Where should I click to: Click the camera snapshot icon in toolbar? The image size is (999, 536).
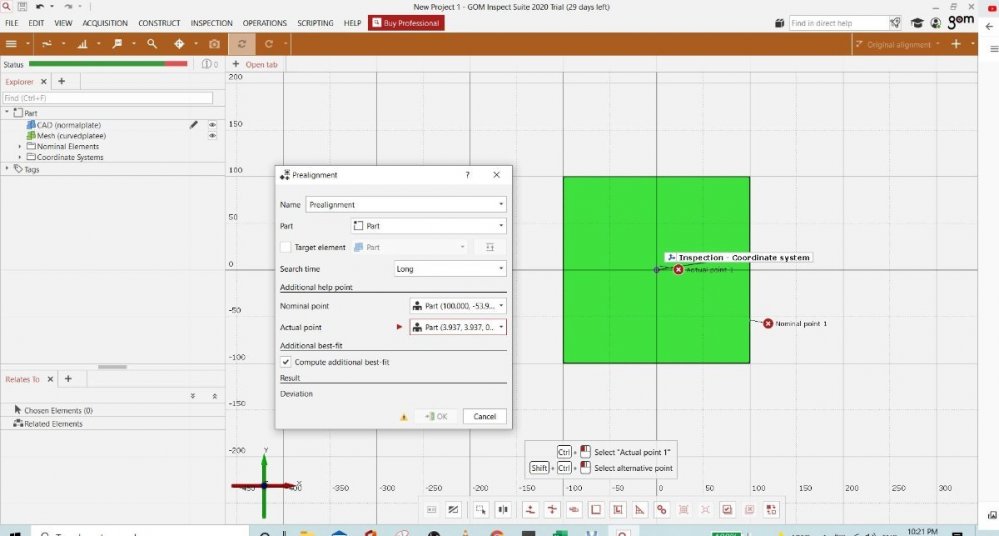click(x=214, y=44)
